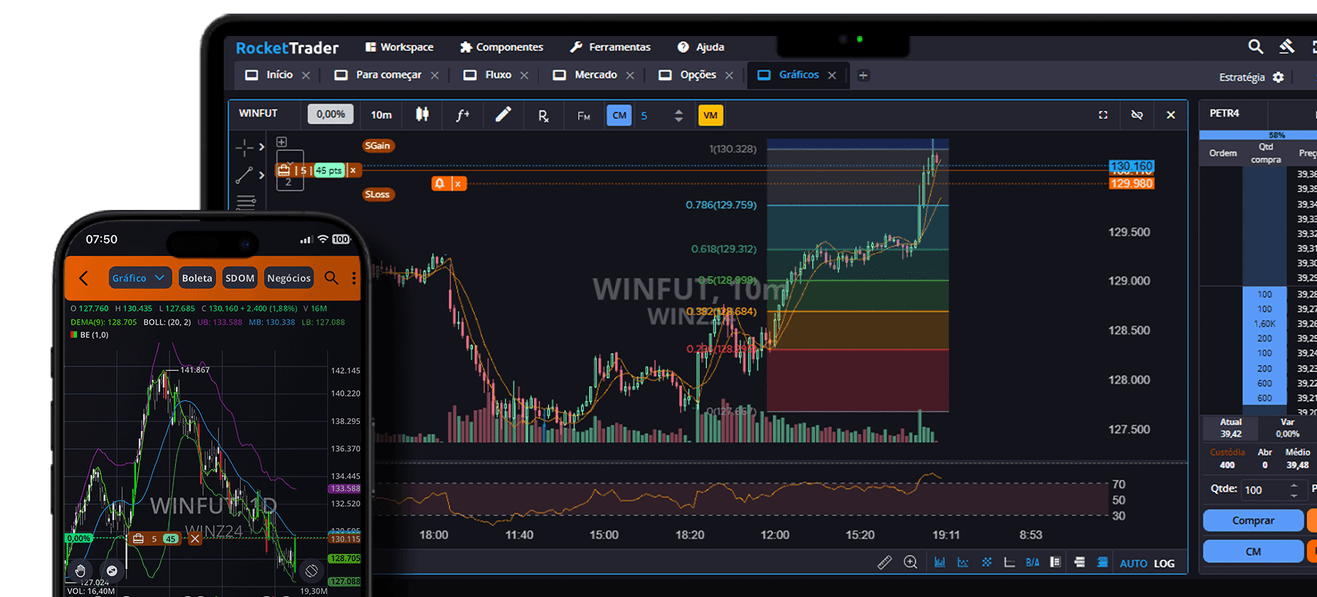Open the Workspace menu

[399, 47]
